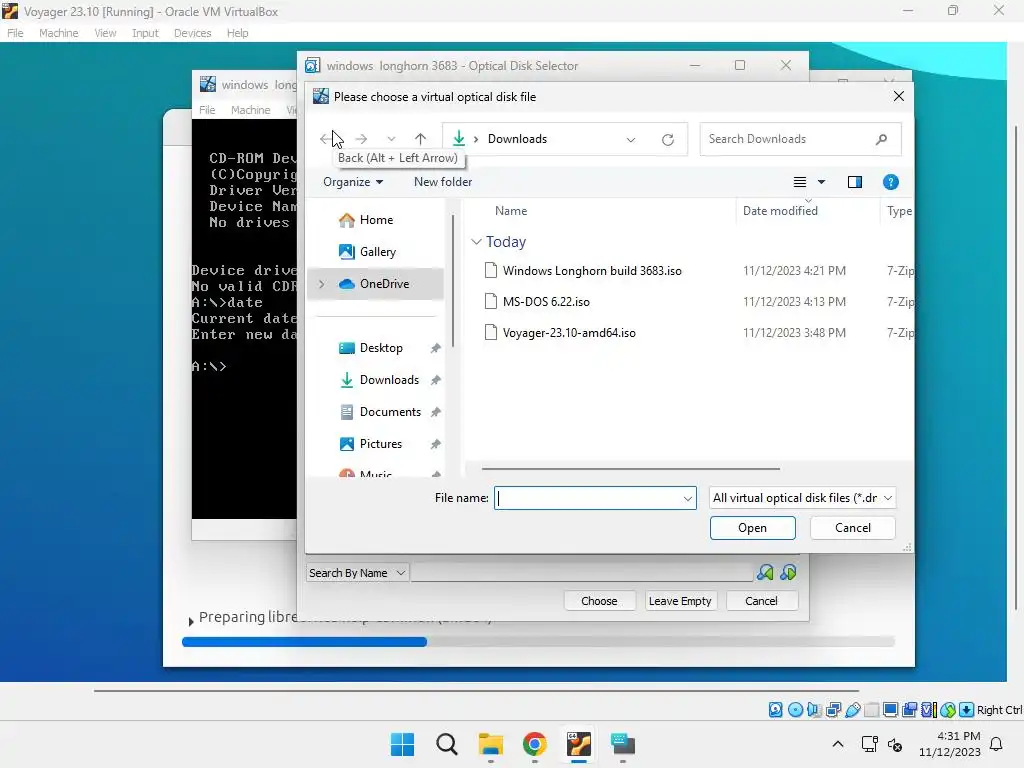
Task: Select Voyager-23.10-amd64.iso file
Action: 569,332
